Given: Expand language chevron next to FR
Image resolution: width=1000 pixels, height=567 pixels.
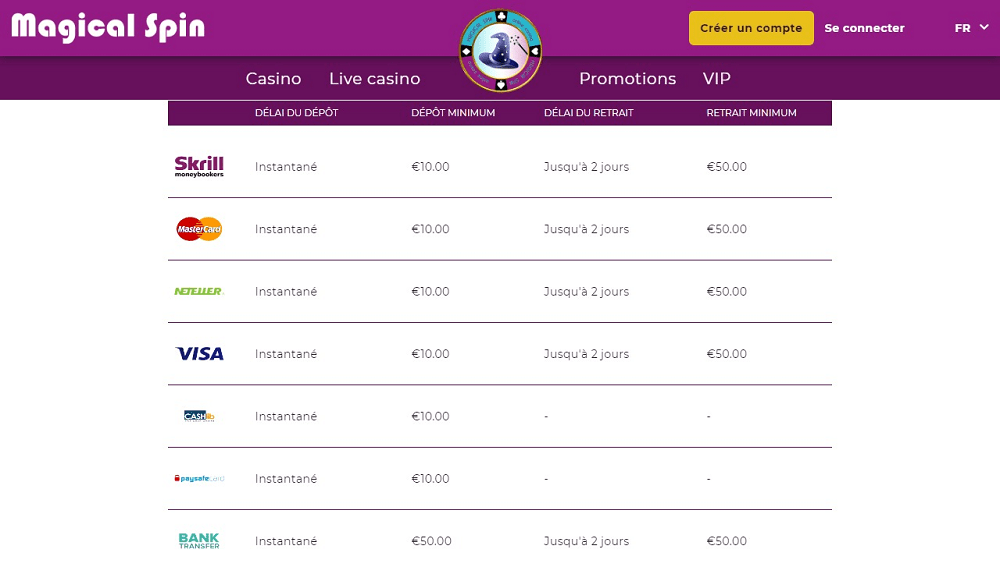Looking at the screenshot, I should 984,27.
